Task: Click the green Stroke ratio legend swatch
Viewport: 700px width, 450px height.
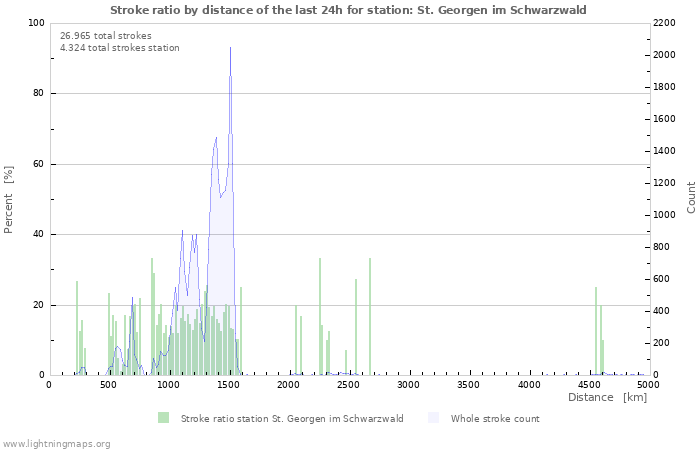Action: (163, 418)
